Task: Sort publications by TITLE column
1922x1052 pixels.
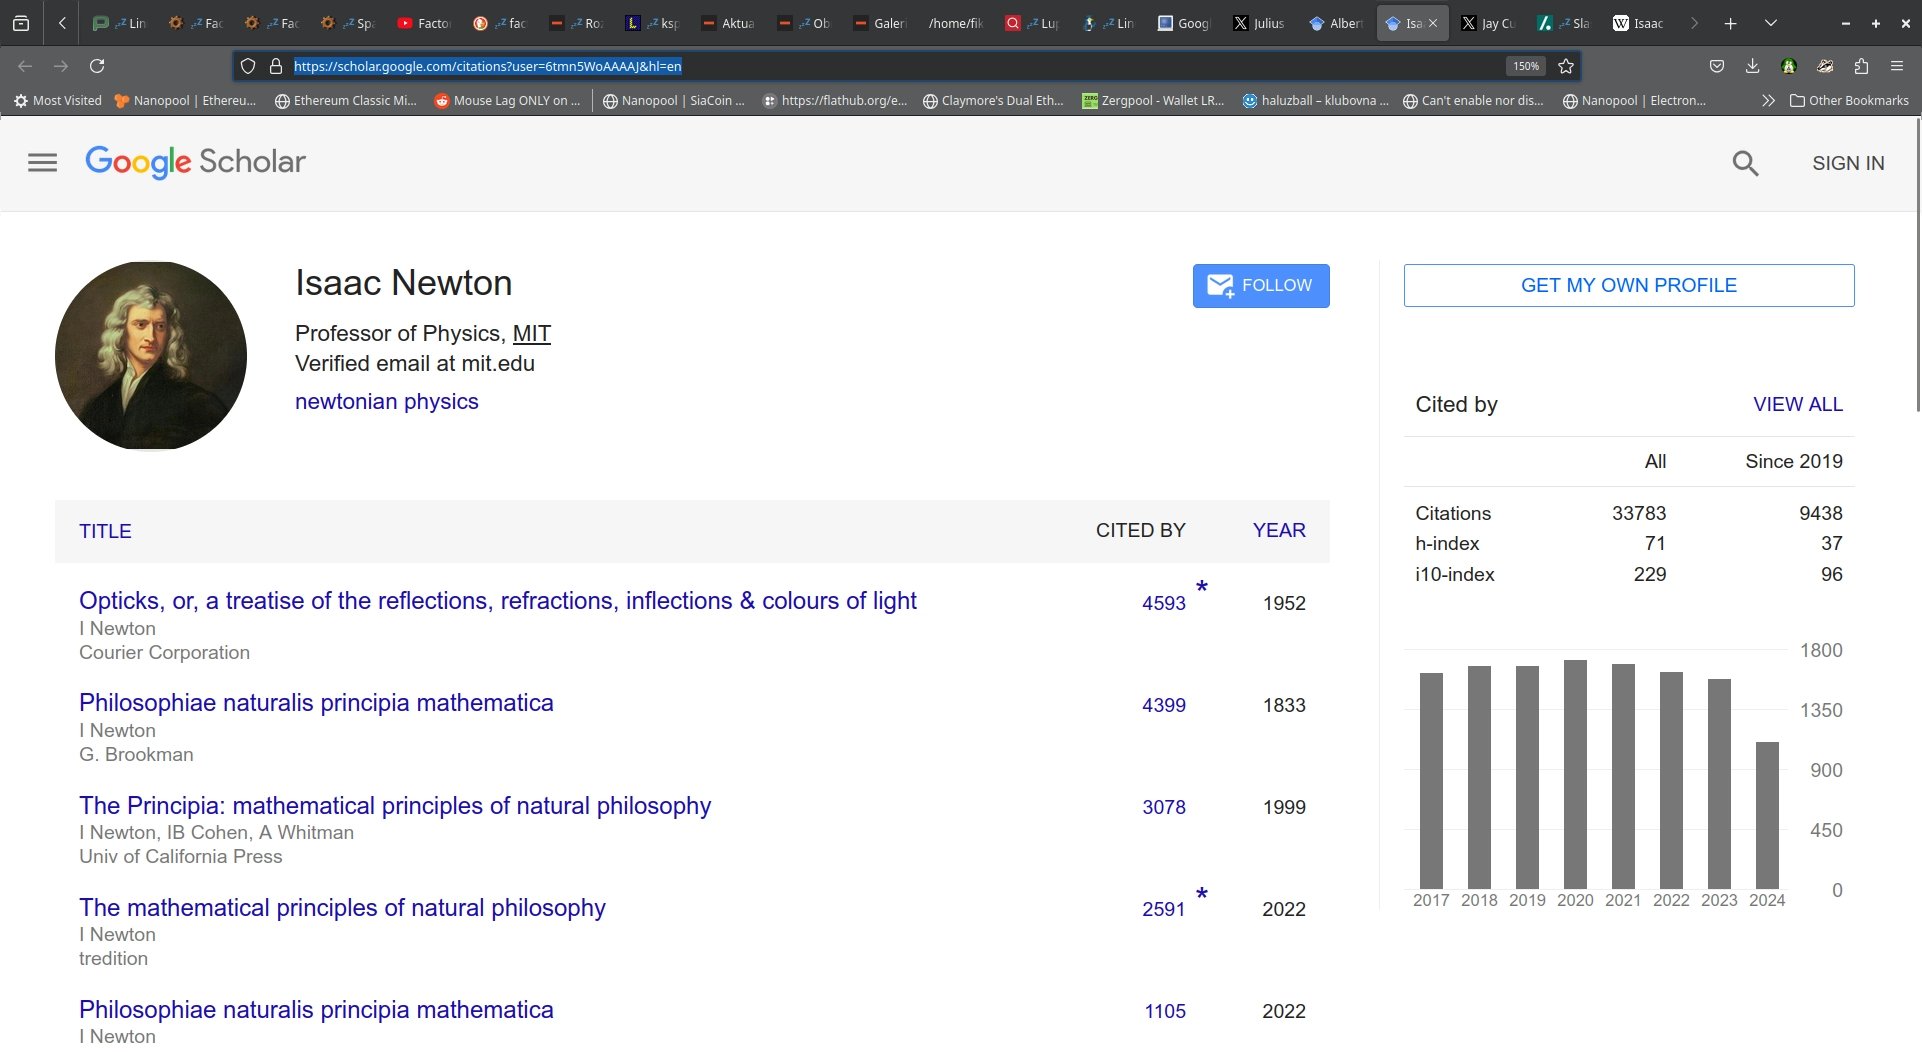Action: (x=105, y=531)
